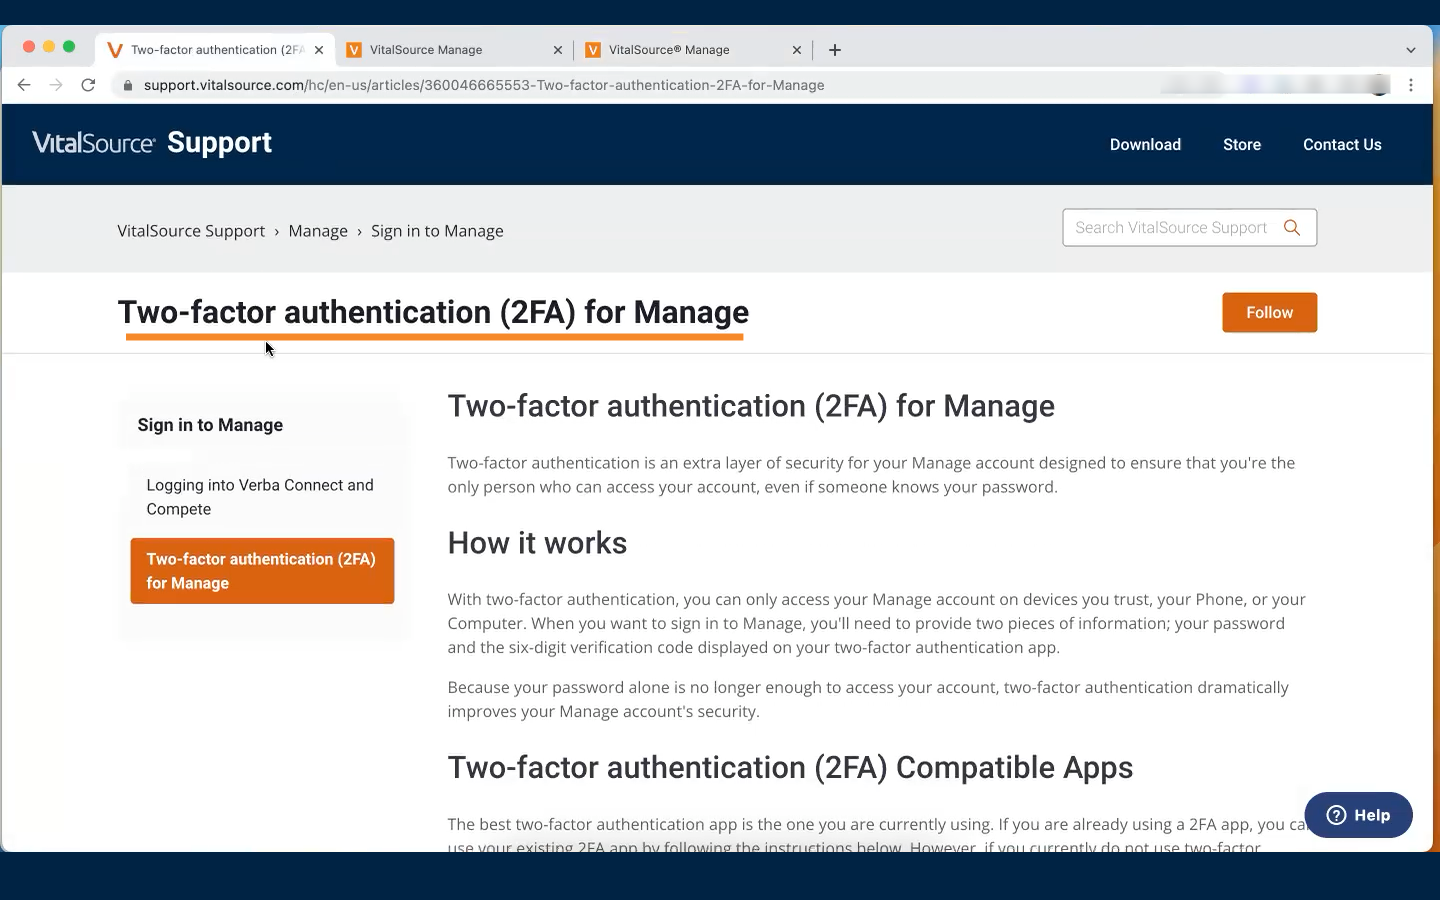Switch to the VitalSource Manage tab

tap(440, 50)
